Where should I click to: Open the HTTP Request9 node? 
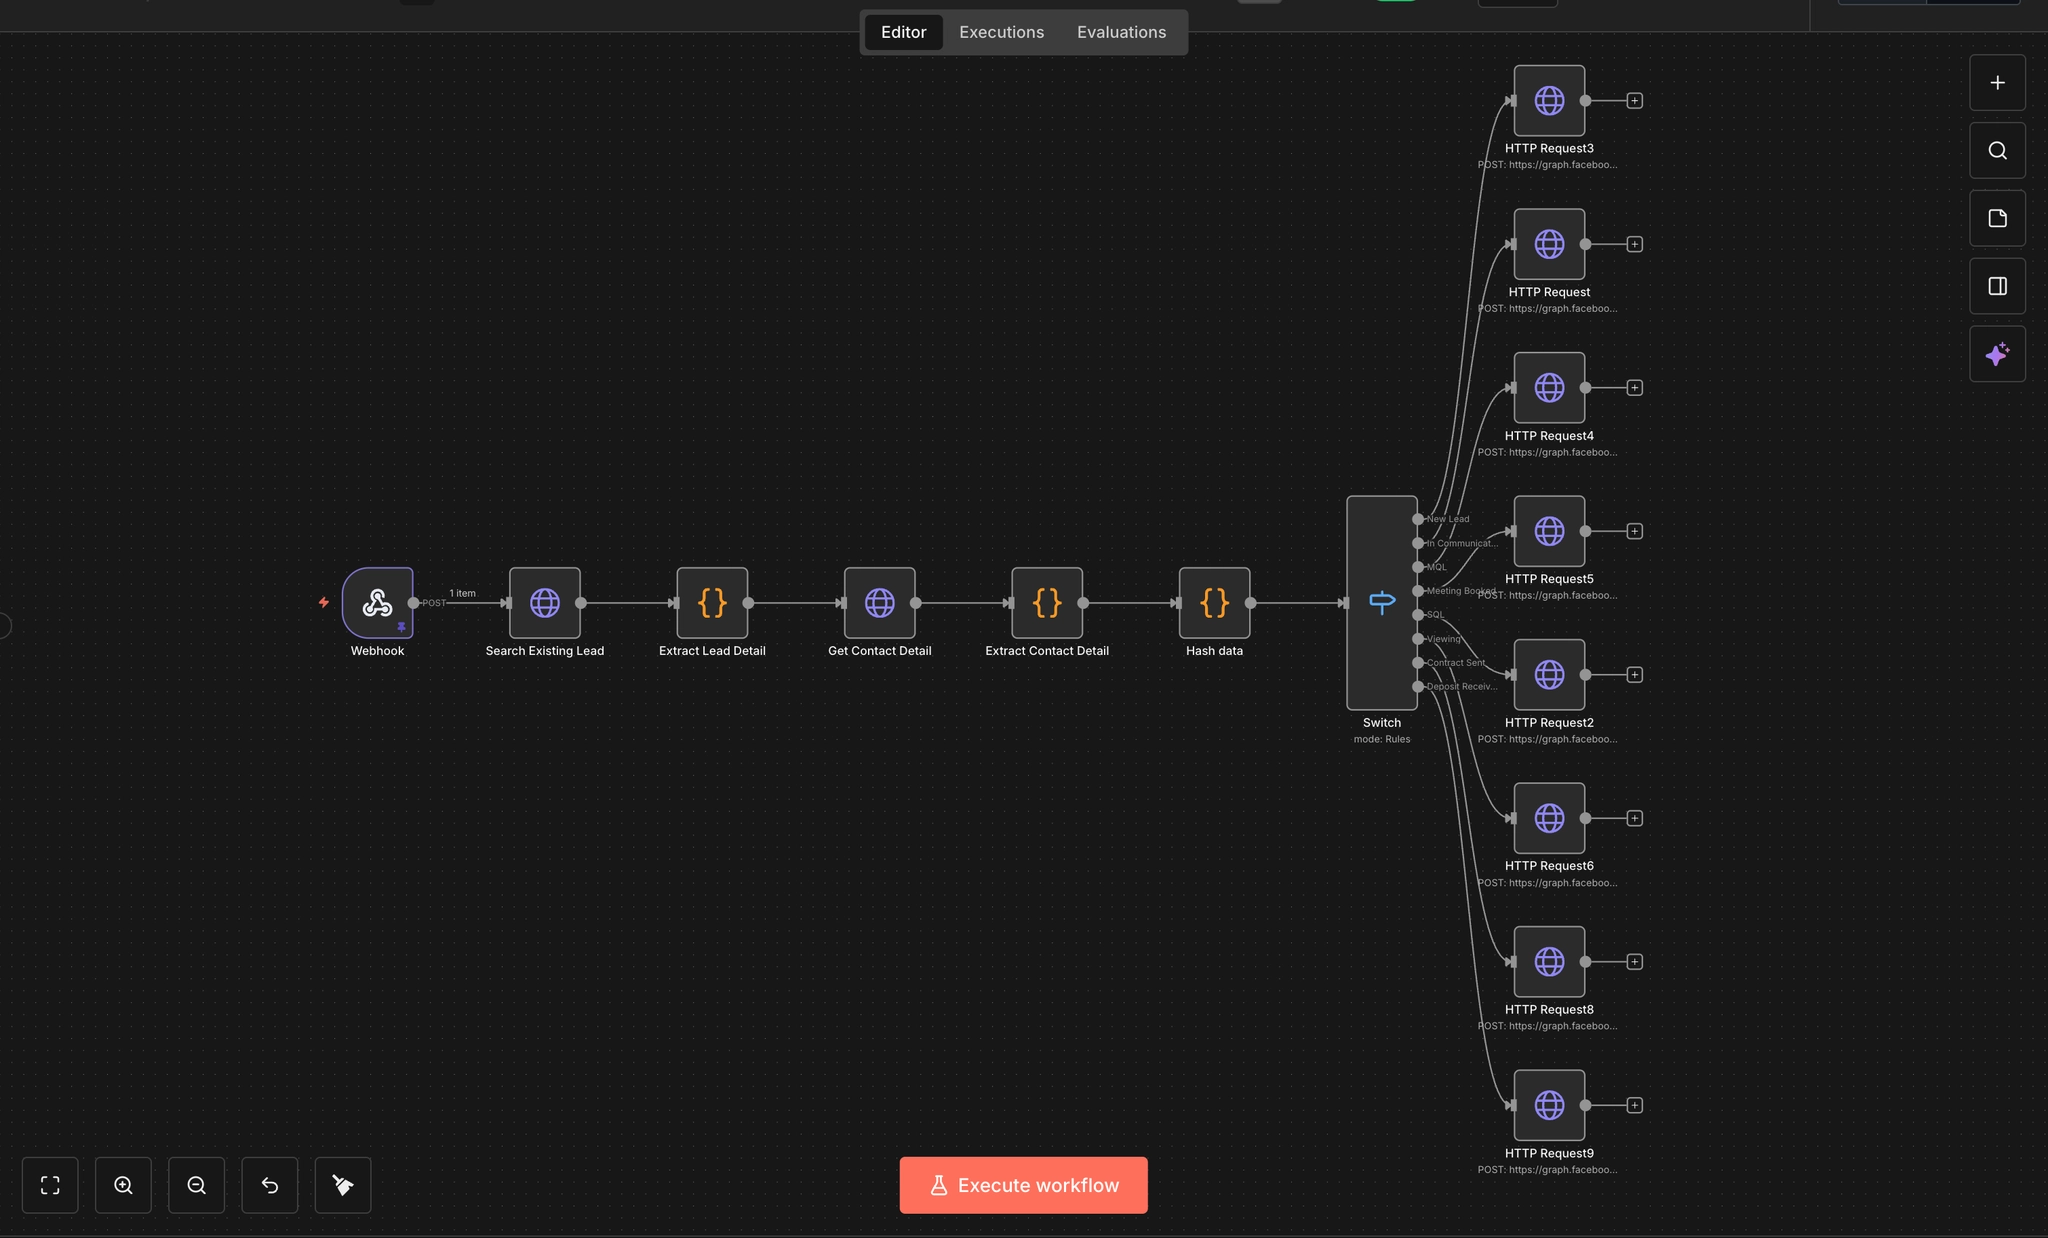coord(1548,1104)
